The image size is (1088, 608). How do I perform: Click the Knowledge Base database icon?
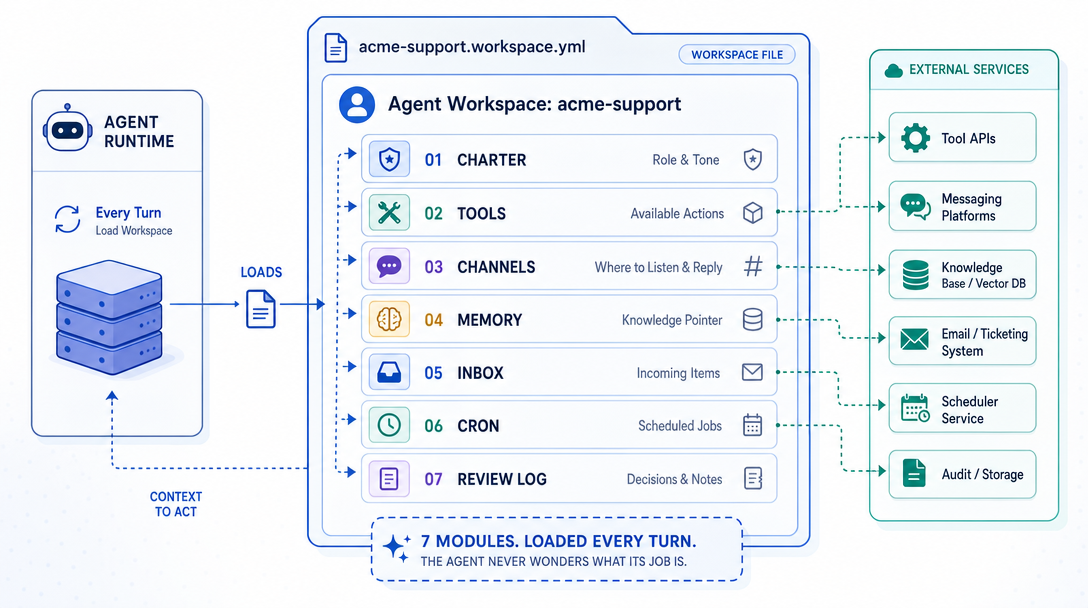pyautogui.click(x=915, y=275)
